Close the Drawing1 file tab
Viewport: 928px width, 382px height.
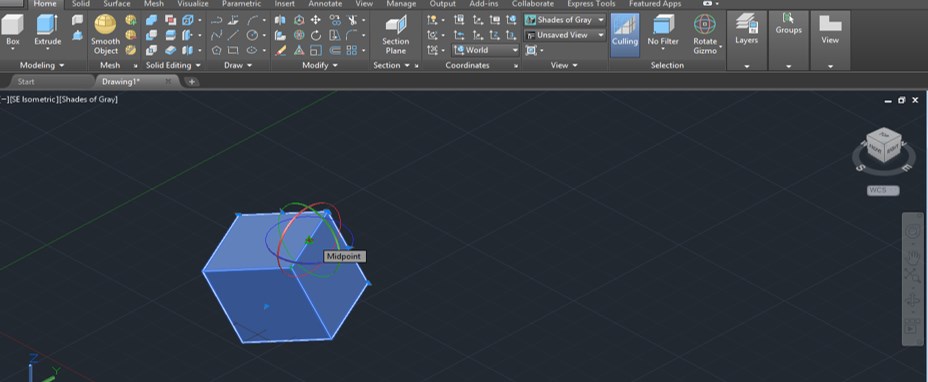168,82
